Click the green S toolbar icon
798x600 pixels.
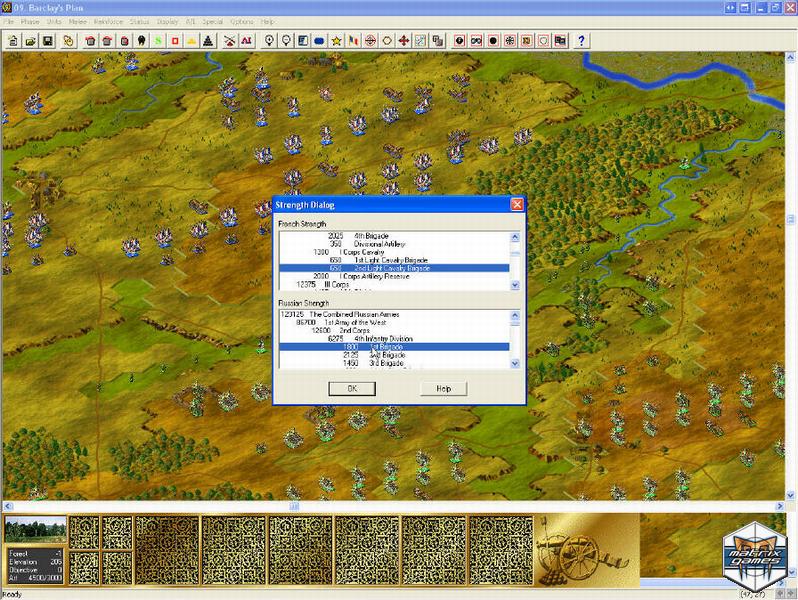point(158,41)
